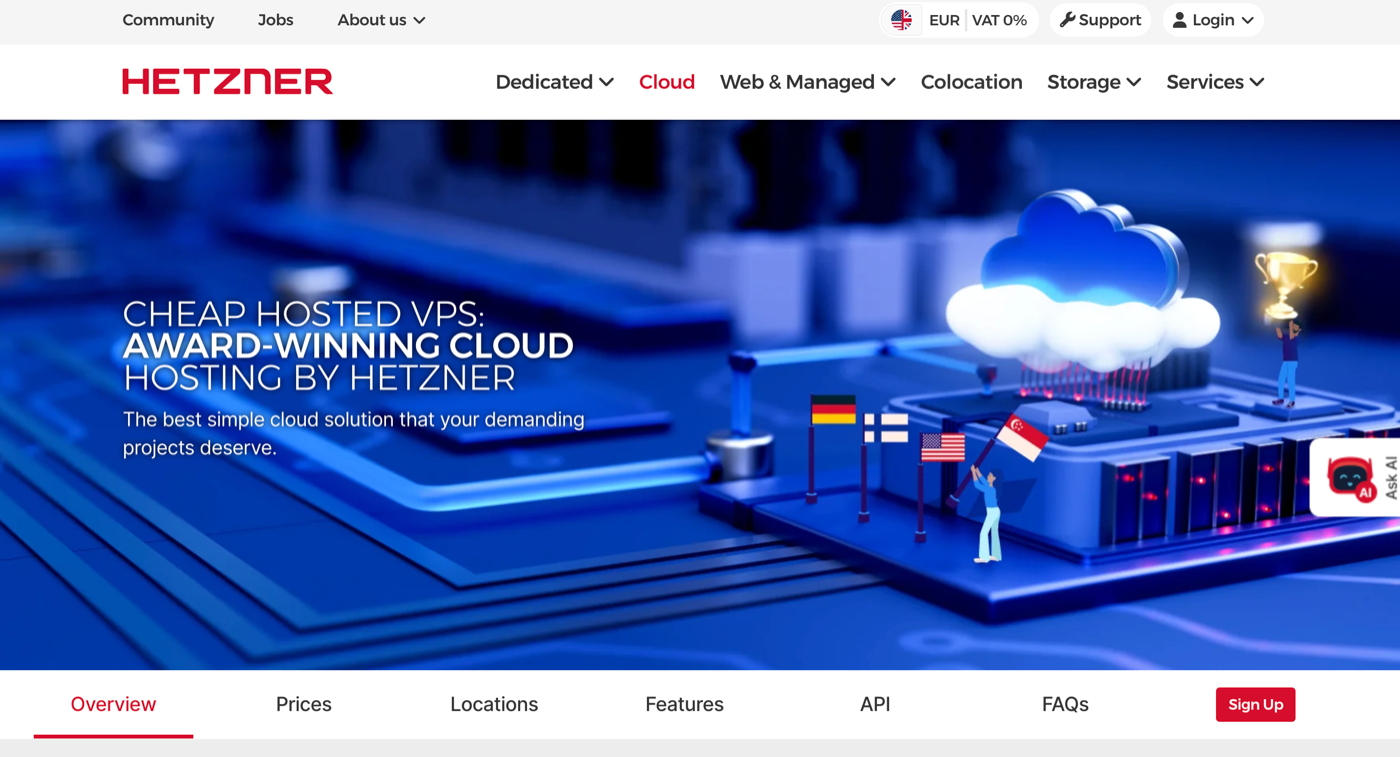Screen dimensions: 1400x757
Task: Open the Ask AI chat robot icon
Action: (x=1352, y=478)
